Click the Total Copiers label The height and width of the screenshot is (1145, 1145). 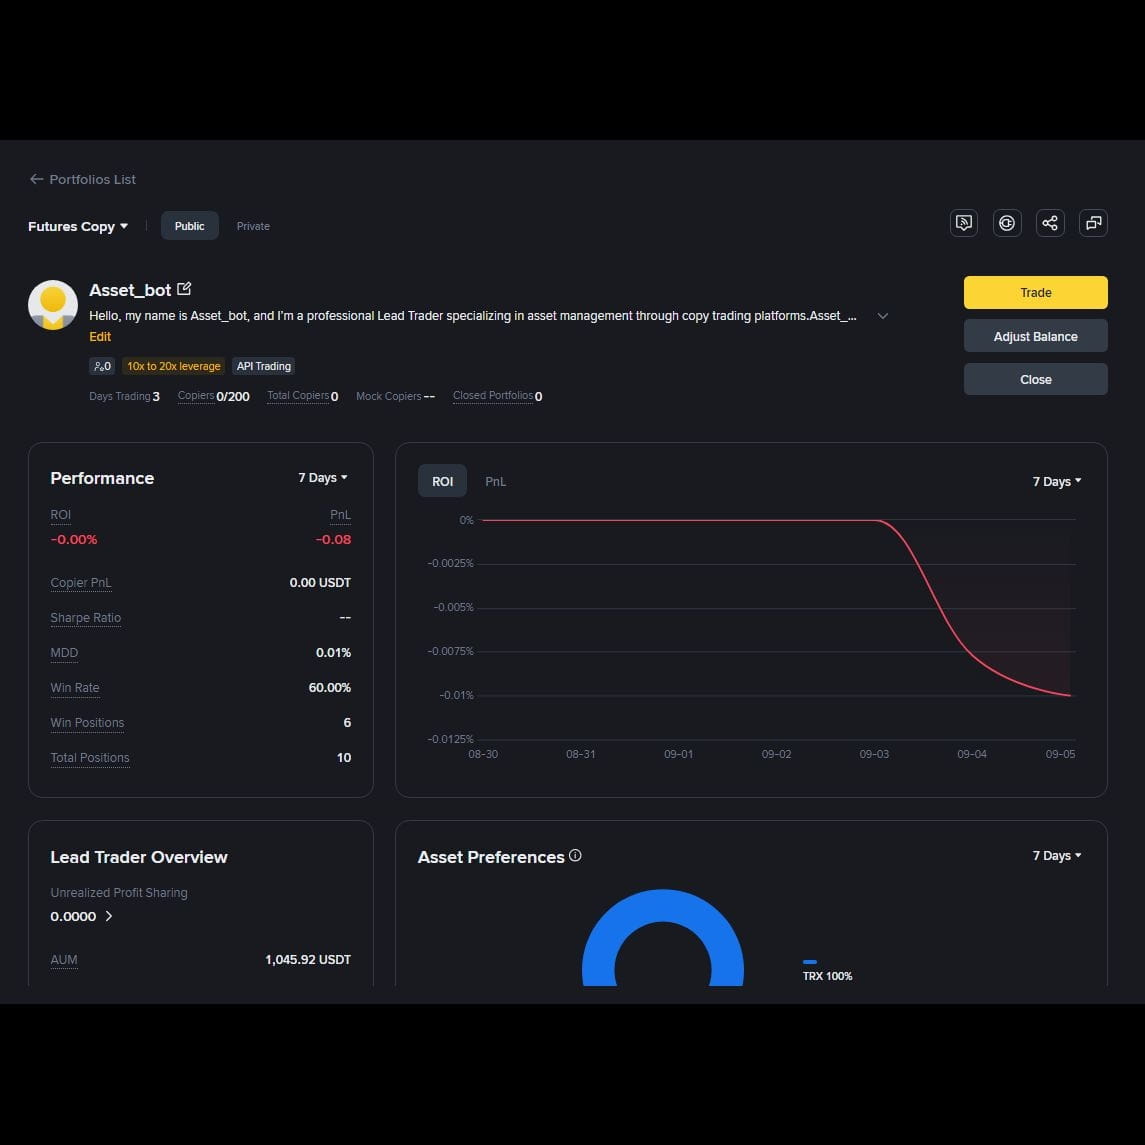(298, 395)
